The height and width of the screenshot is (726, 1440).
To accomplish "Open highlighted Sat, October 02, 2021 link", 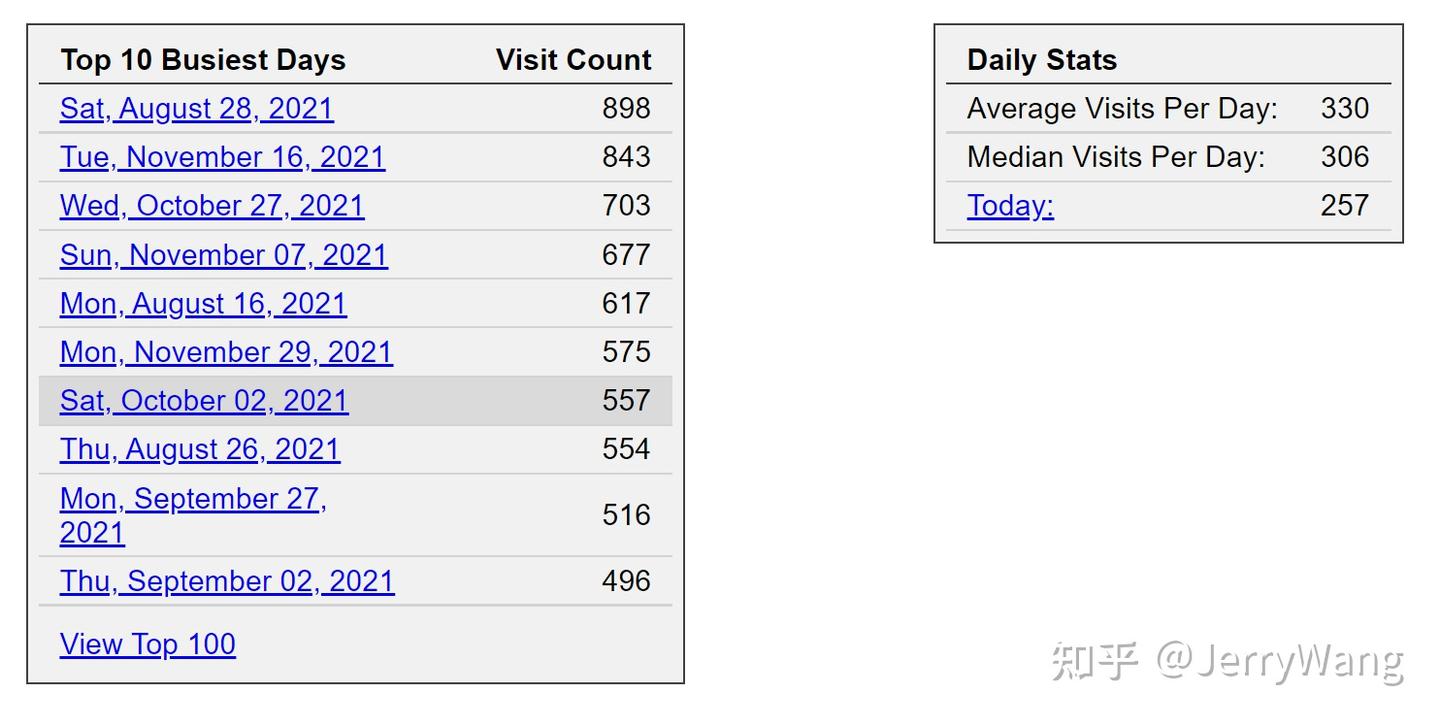I will coord(204,401).
